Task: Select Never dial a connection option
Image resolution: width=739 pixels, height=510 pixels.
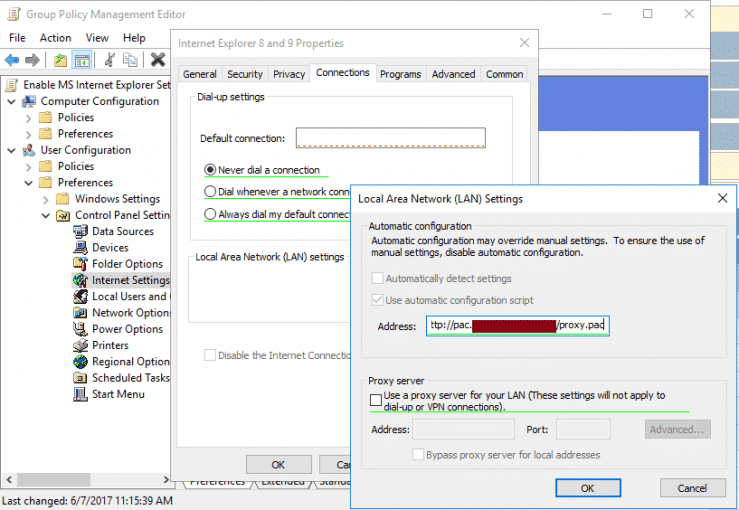Action: (x=210, y=170)
